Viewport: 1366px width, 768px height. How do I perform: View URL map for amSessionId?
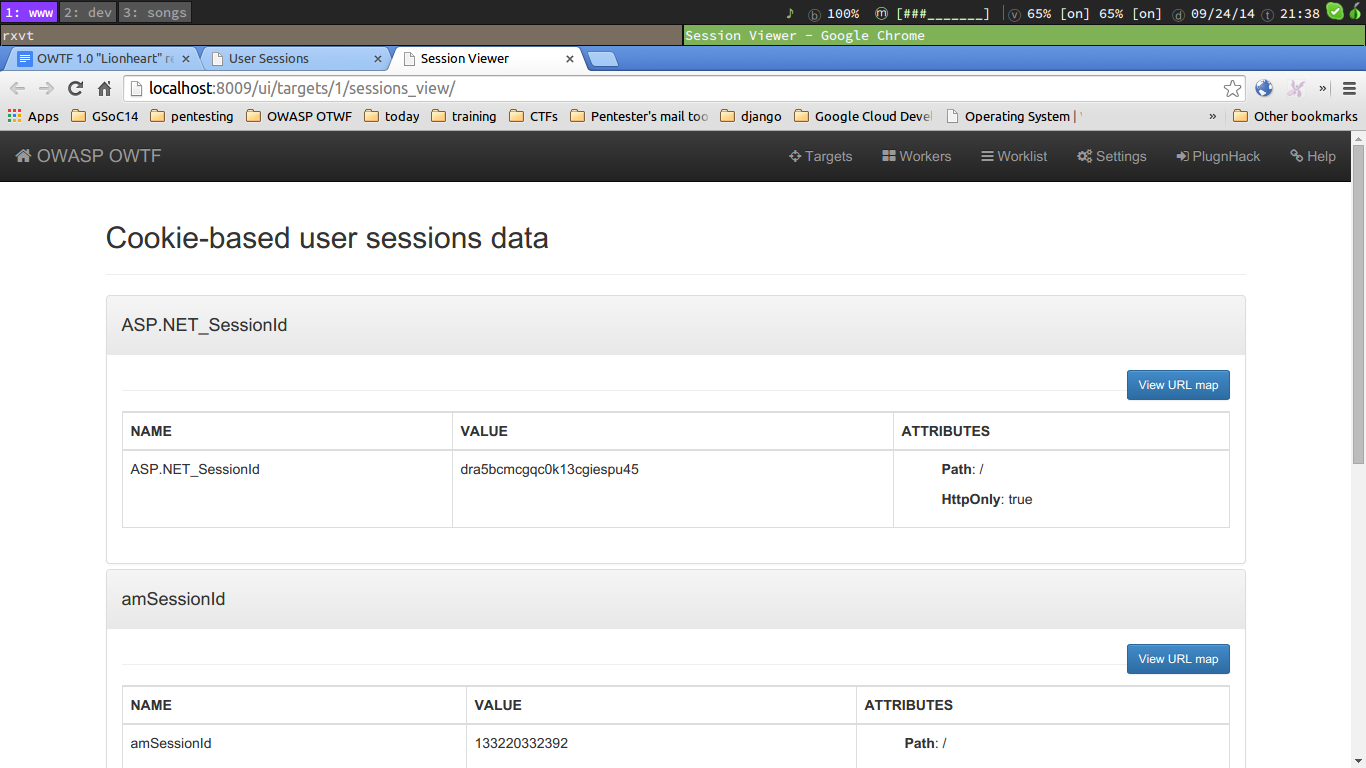(1178, 659)
